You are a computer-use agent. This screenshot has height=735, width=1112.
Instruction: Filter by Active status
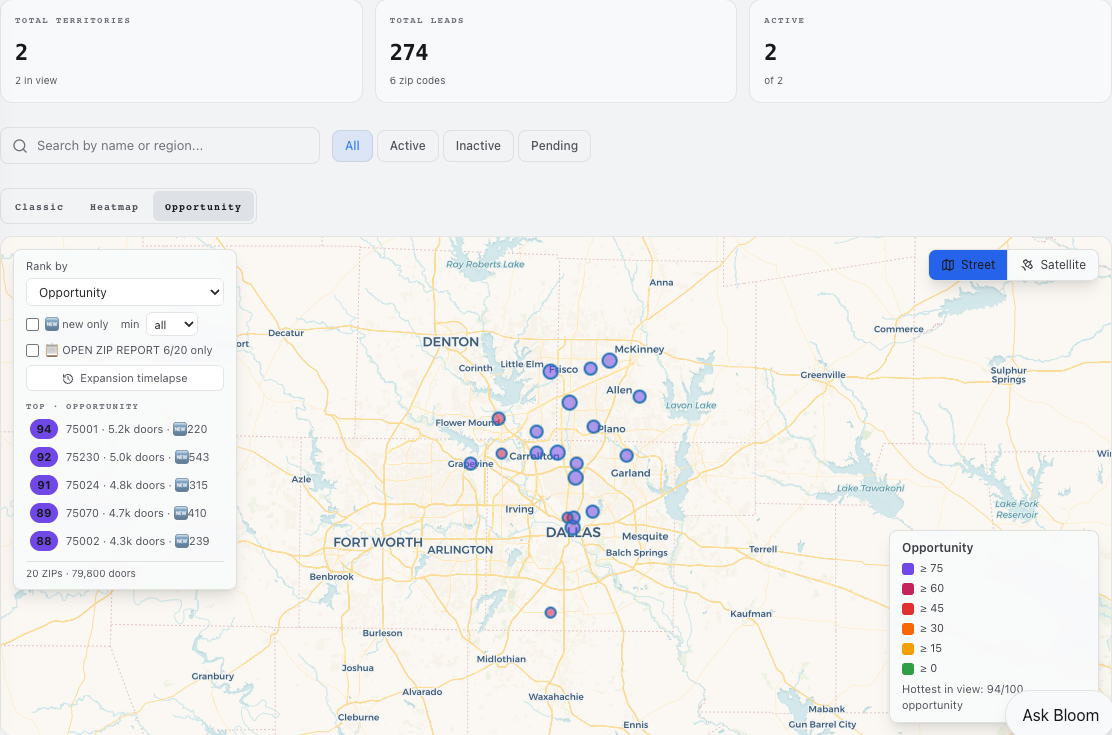(x=408, y=146)
